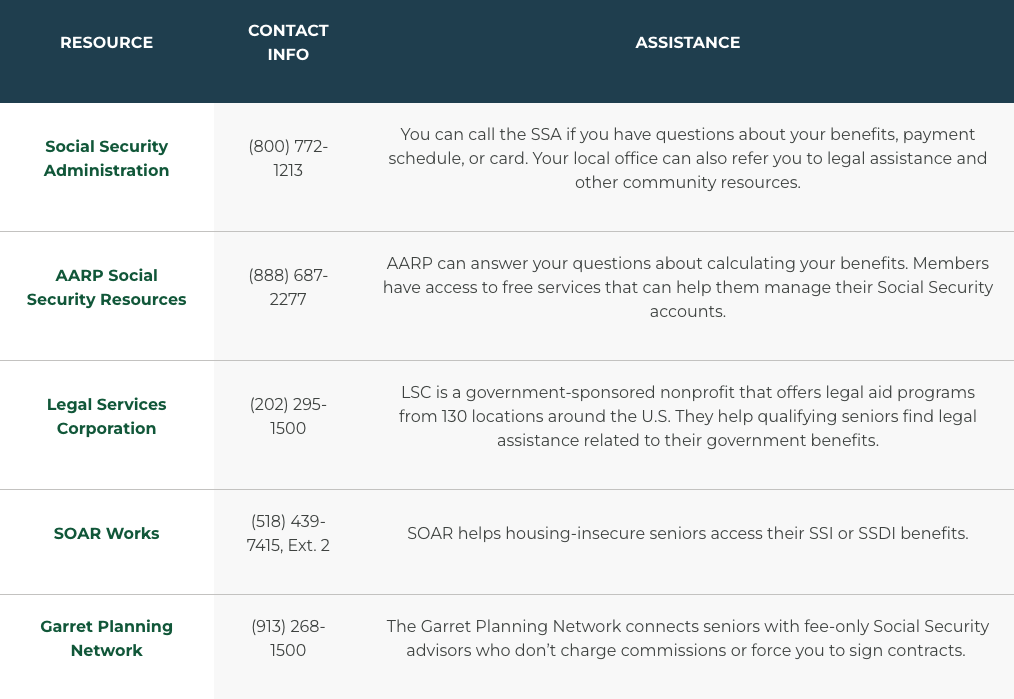
Task: Click the CONTACT INFO column header
Action: (x=288, y=43)
